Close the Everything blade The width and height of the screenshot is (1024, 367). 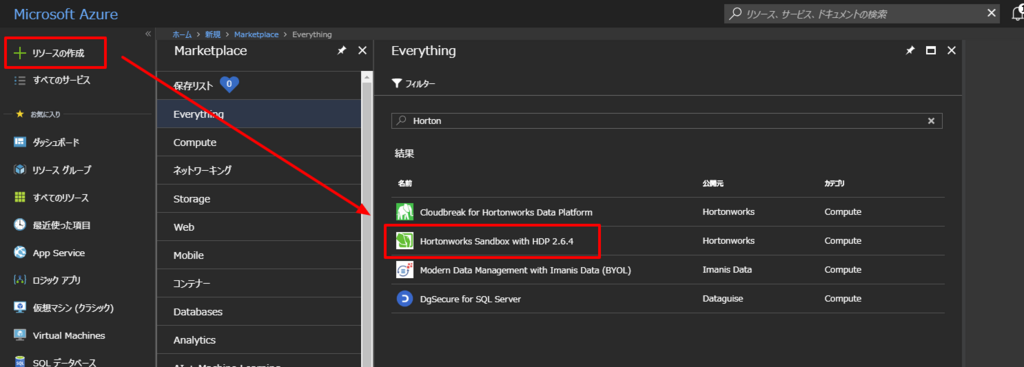(952, 51)
